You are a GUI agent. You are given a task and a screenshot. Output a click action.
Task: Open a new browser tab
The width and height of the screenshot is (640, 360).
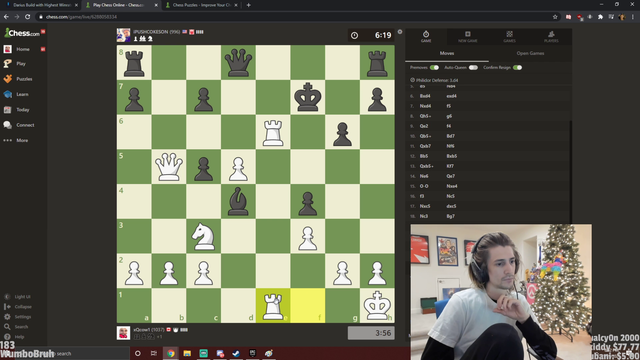(249, 5)
